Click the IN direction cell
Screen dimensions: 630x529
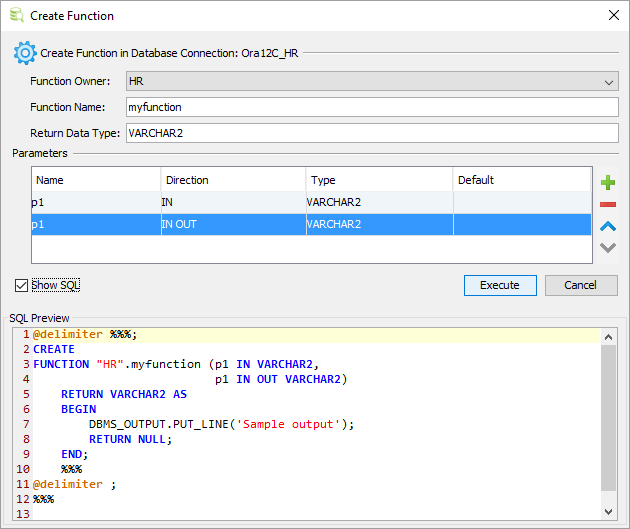233,202
